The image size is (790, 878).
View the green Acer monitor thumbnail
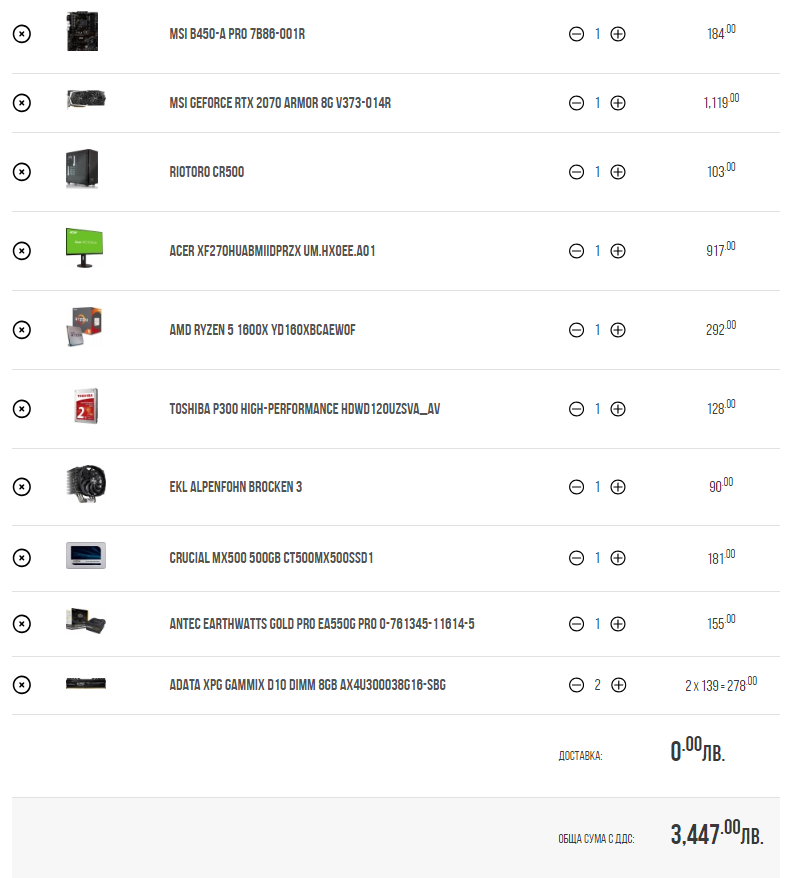click(x=85, y=248)
